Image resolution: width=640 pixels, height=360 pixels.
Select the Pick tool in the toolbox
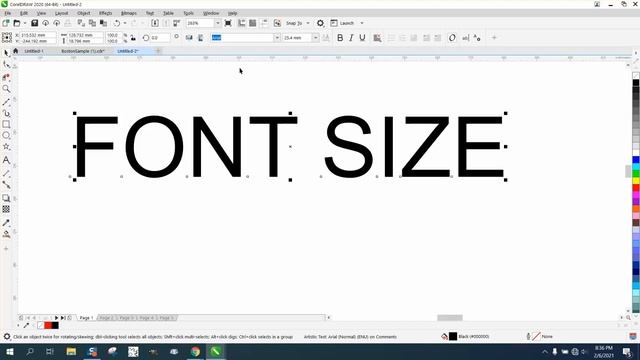pyautogui.click(x=6, y=53)
